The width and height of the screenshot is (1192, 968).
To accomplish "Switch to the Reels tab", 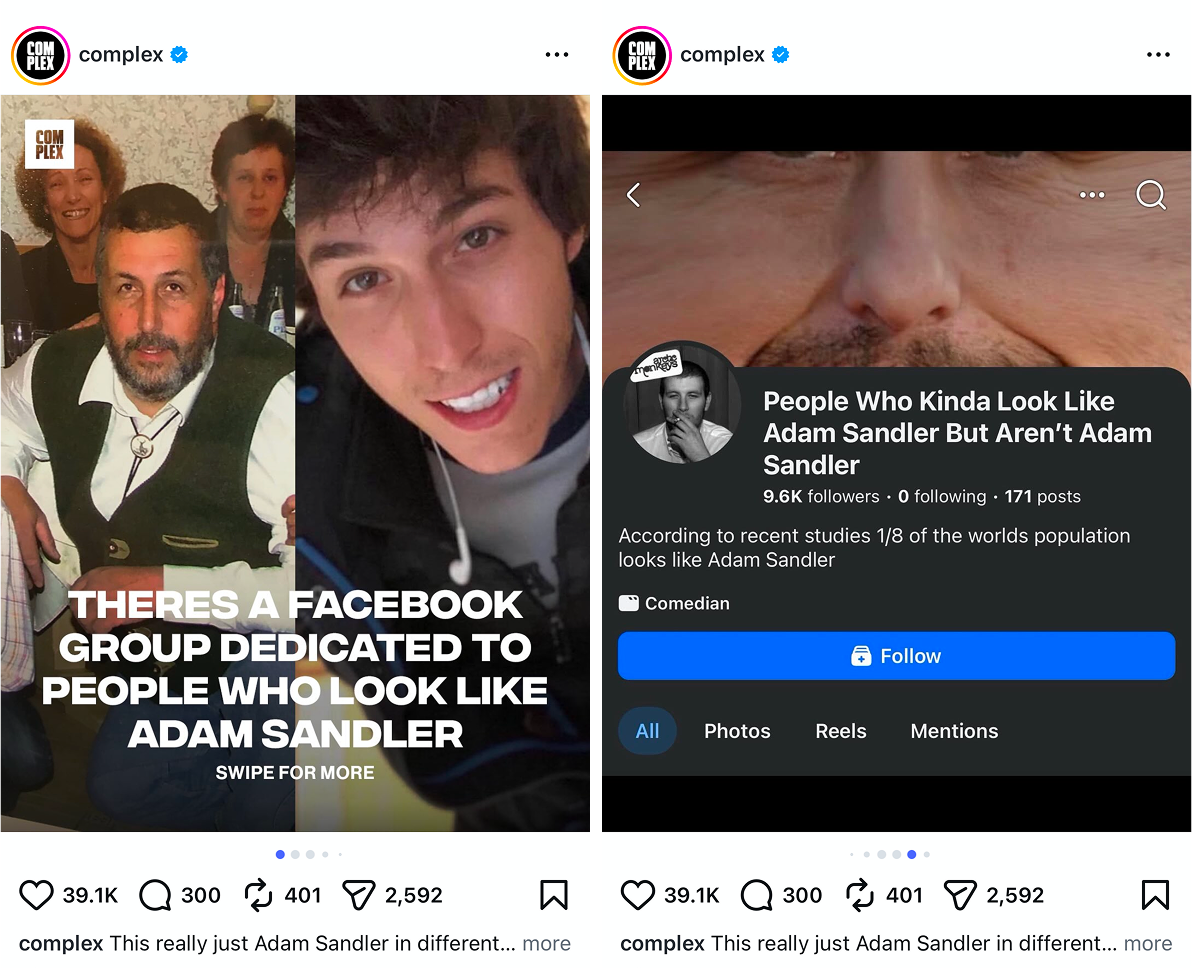I will coord(841,731).
